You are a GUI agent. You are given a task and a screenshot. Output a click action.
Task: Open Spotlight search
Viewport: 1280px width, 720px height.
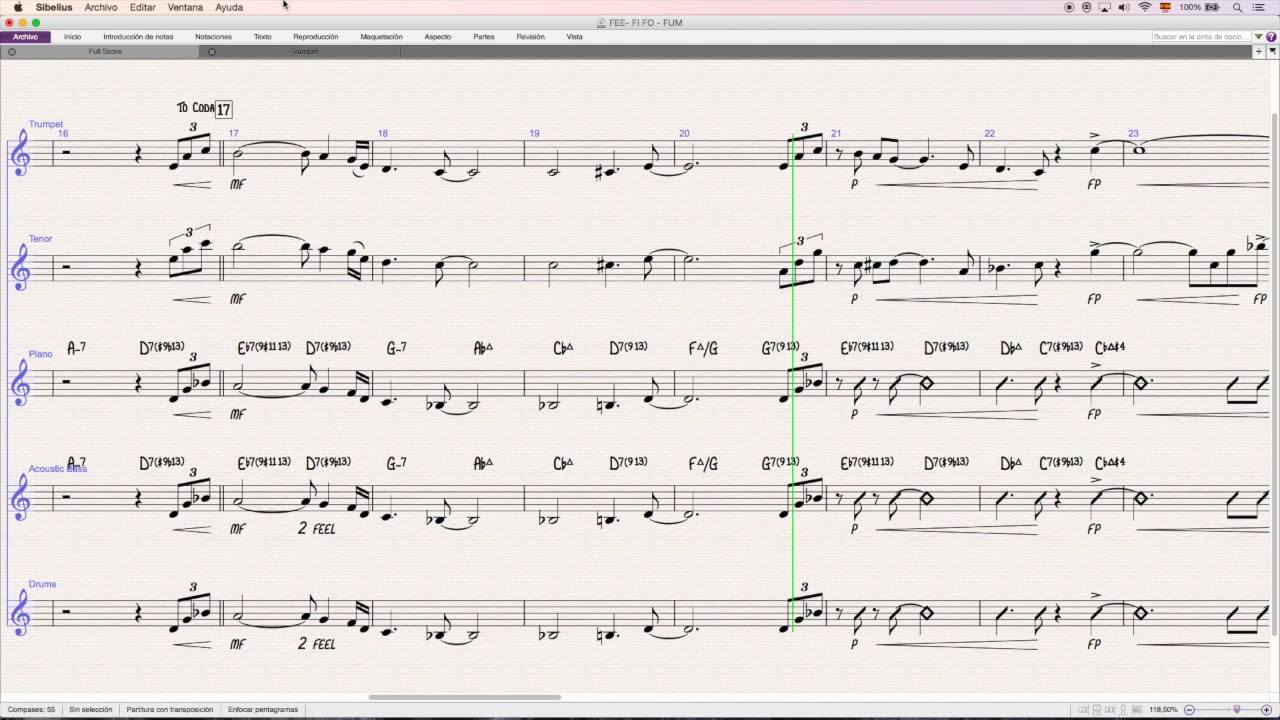click(1238, 7)
